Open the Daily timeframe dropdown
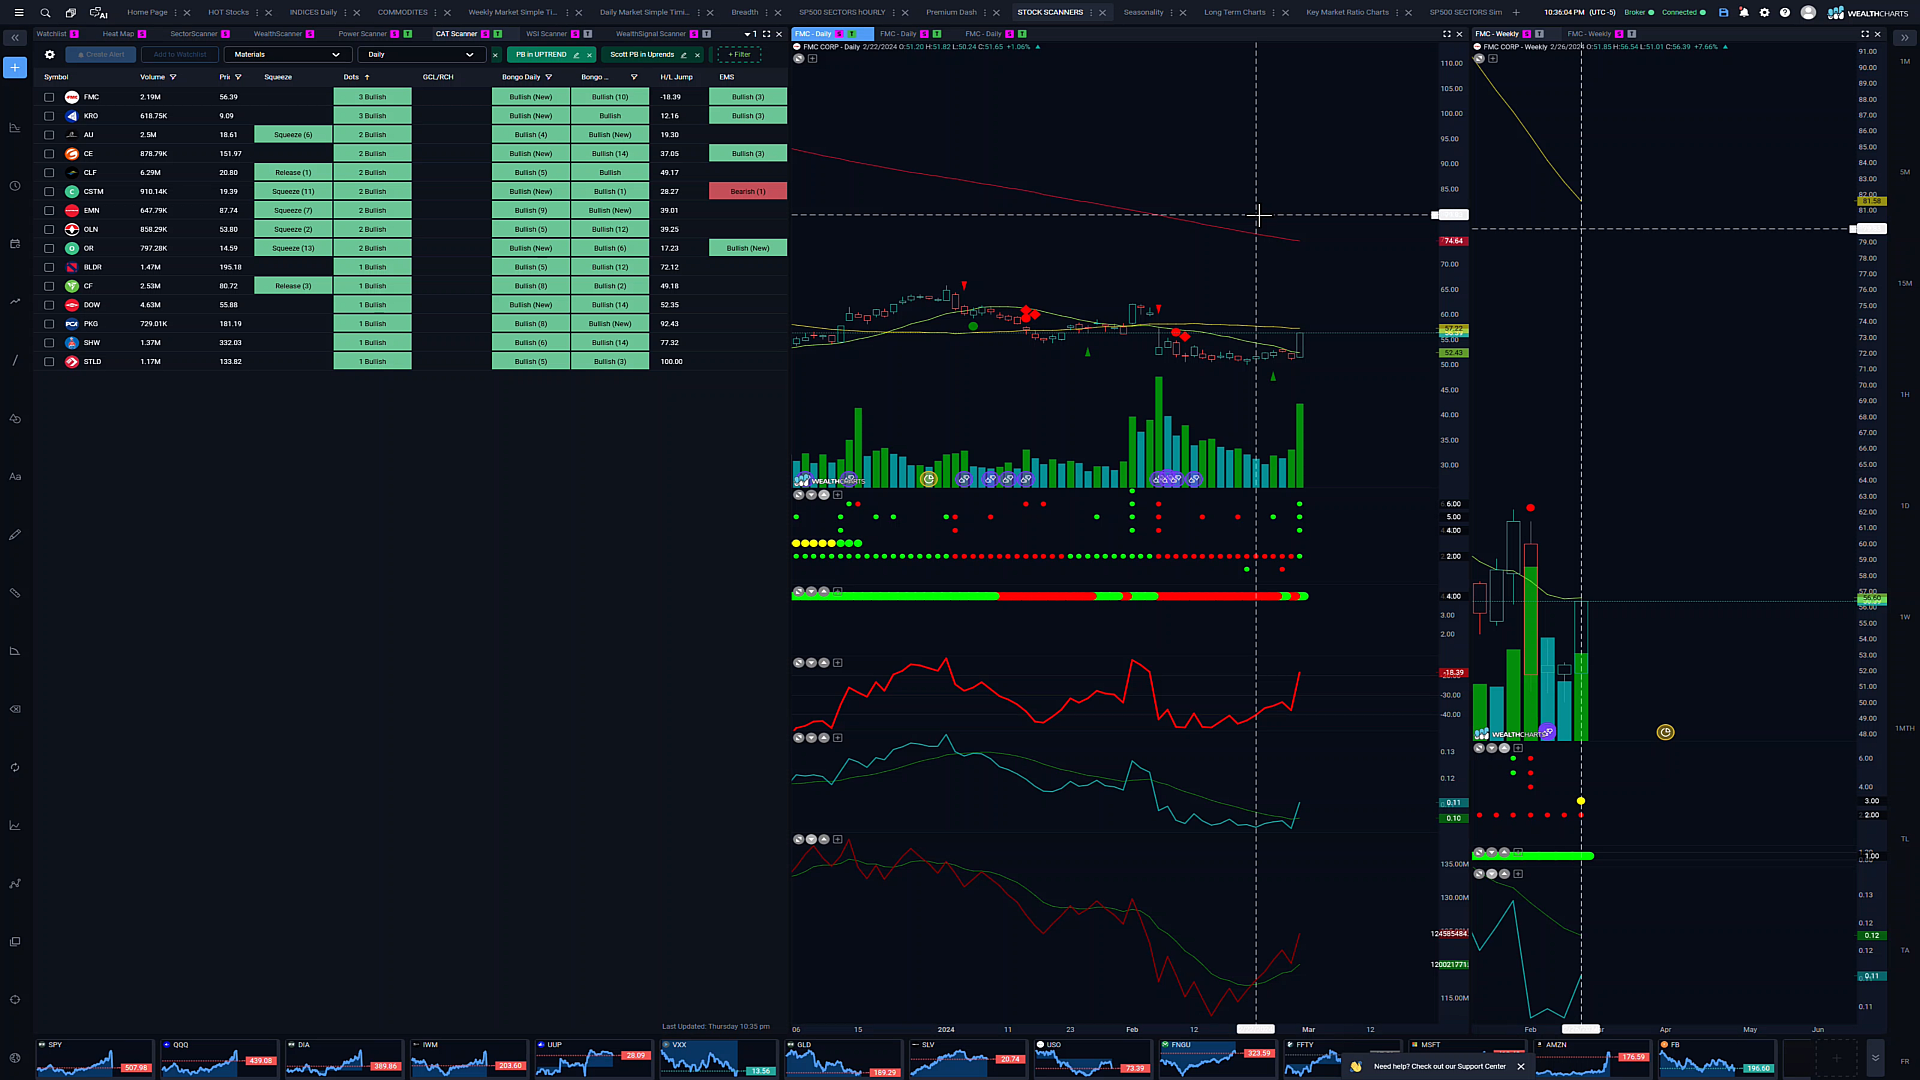 point(421,55)
